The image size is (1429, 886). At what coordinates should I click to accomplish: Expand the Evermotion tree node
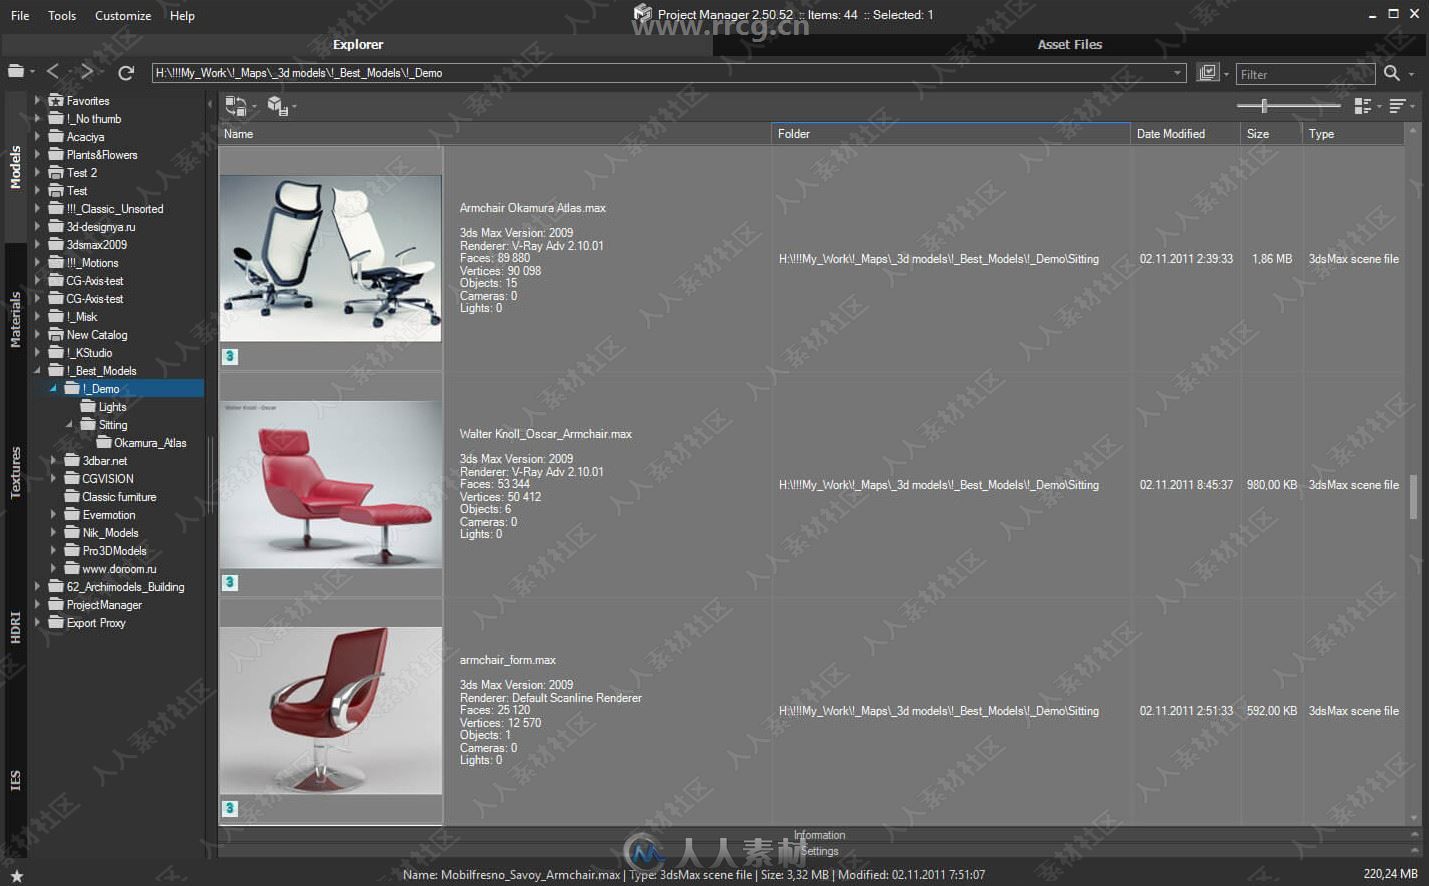click(x=54, y=514)
